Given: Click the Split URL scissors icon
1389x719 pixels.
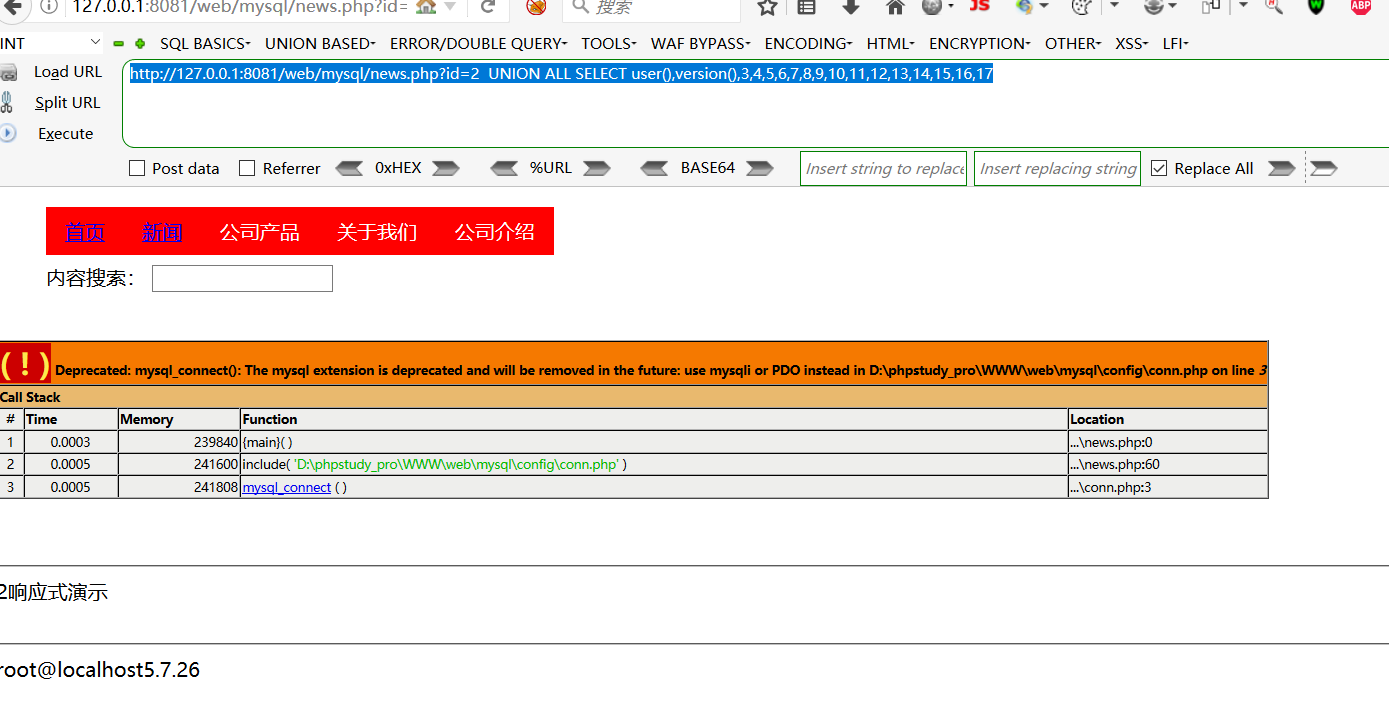Looking at the screenshot, I should [x=6, y=102].
